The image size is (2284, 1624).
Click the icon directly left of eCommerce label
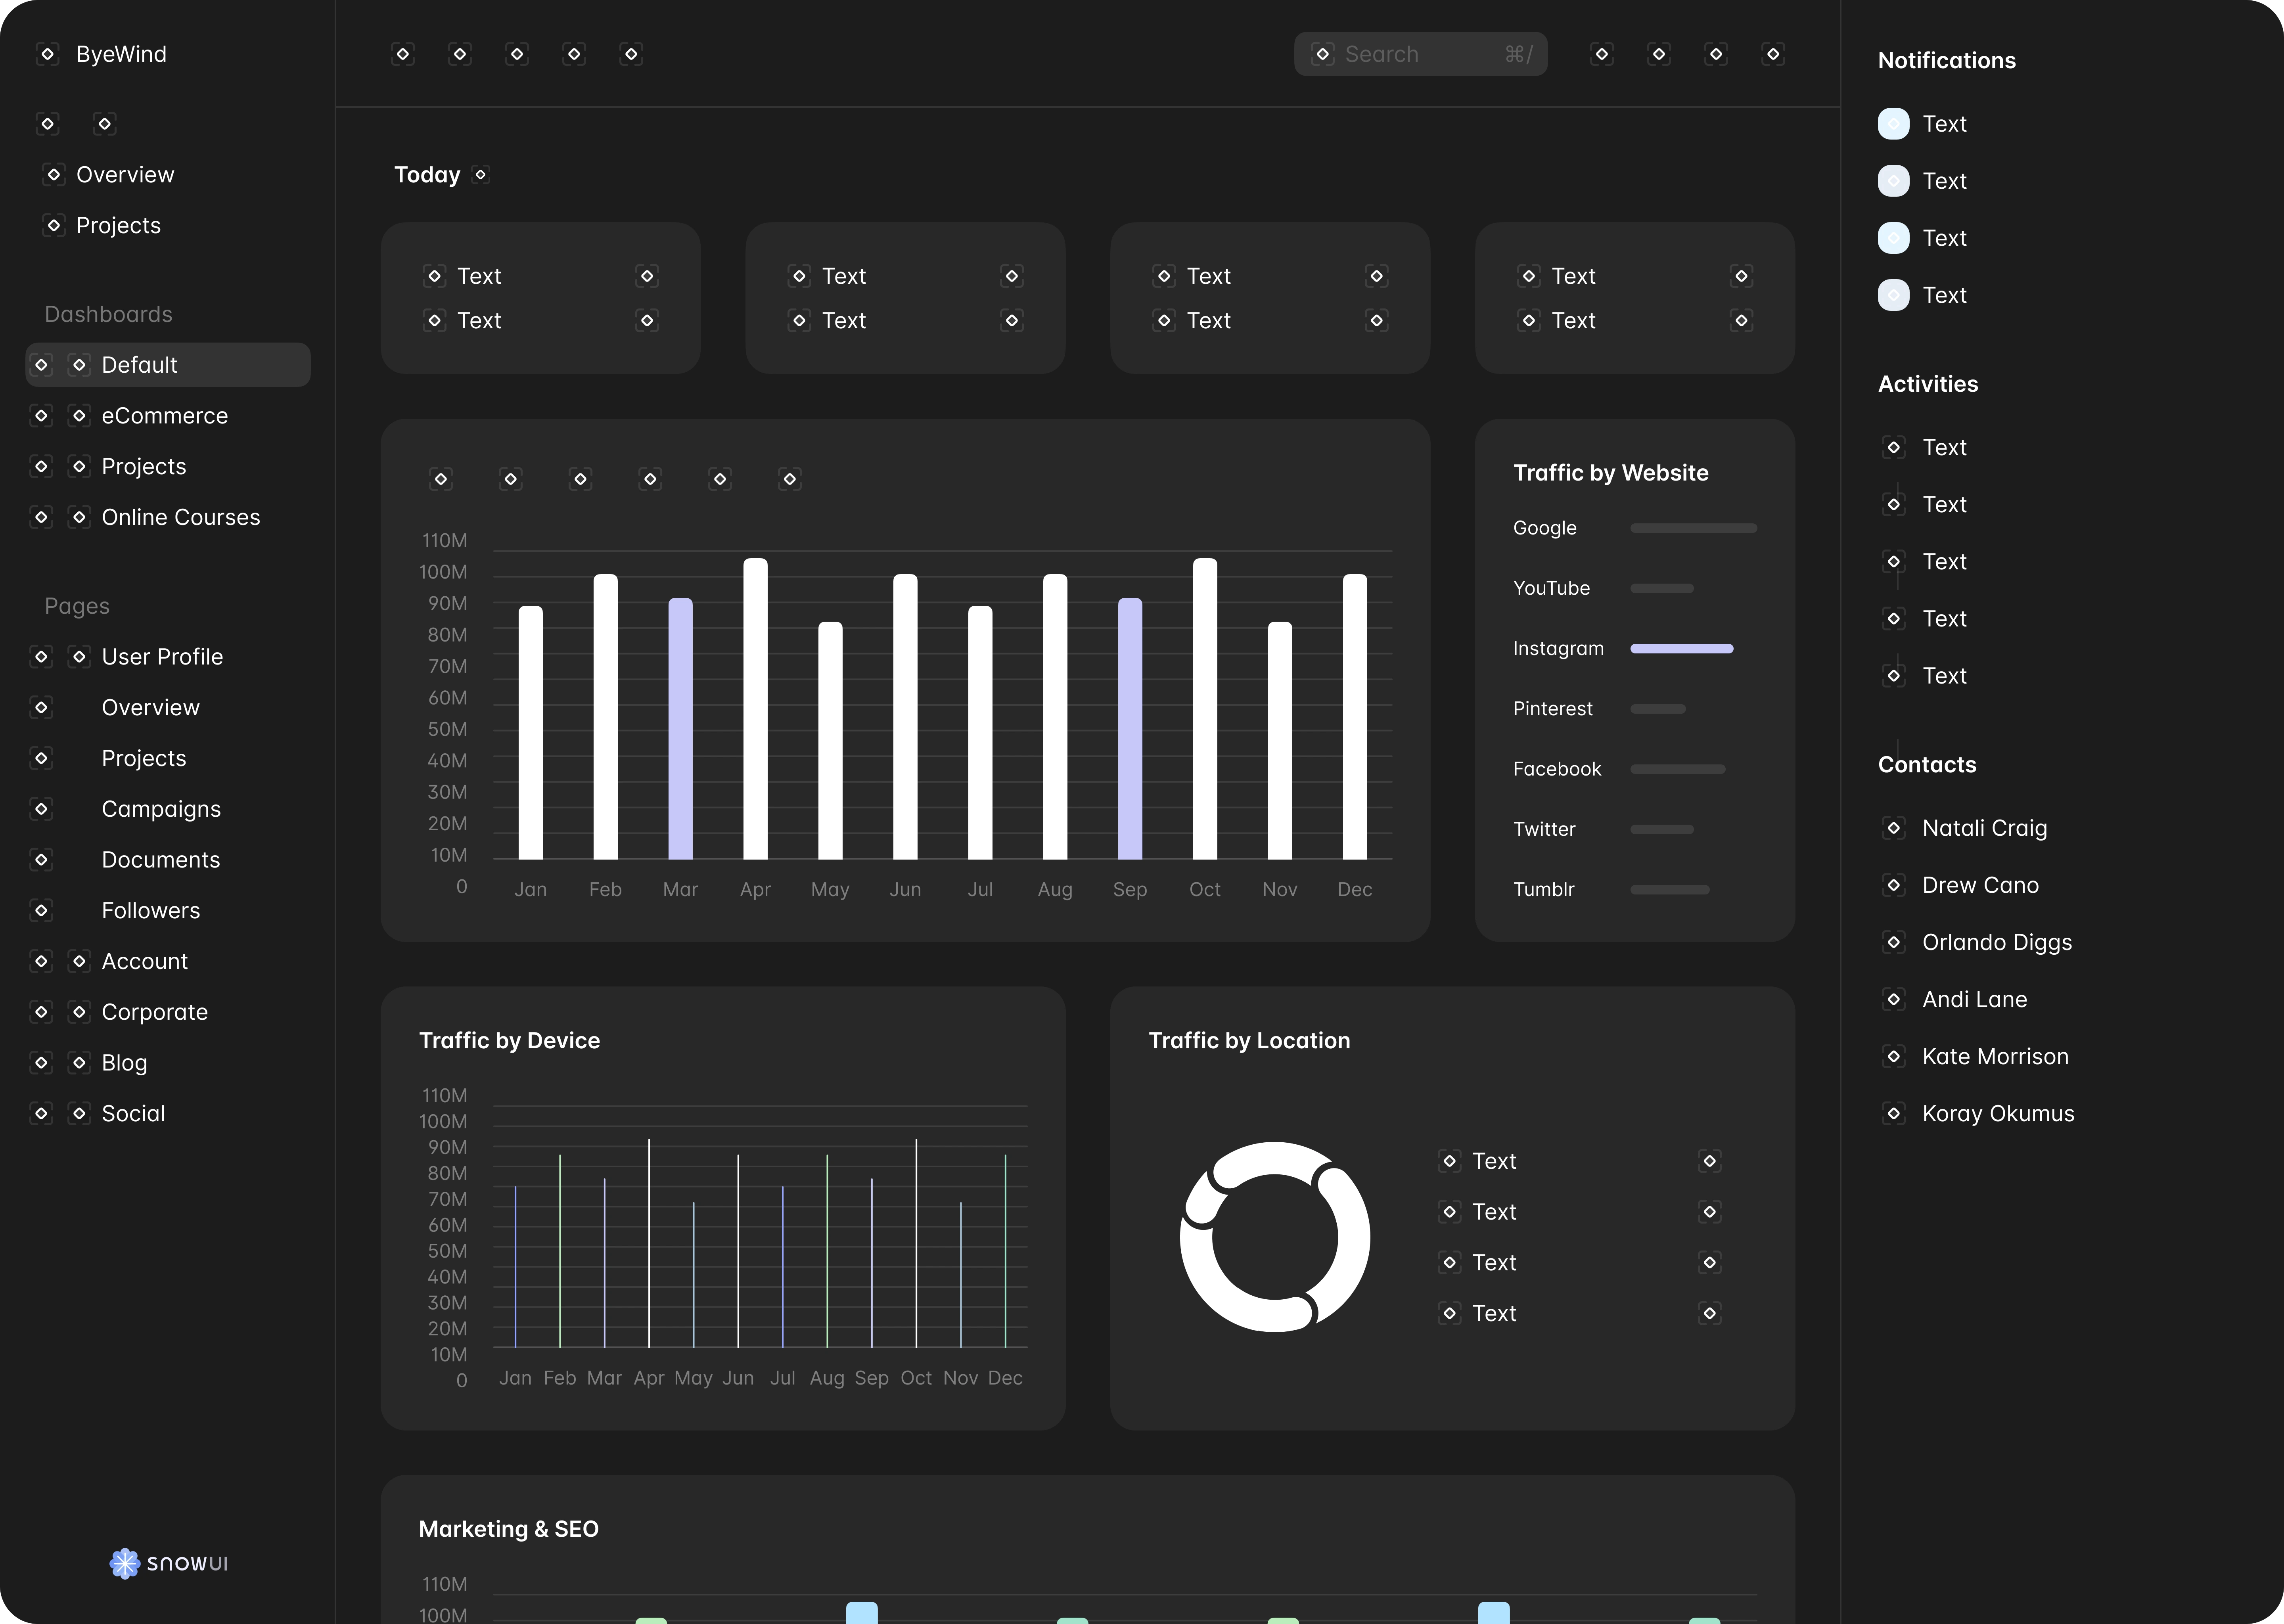(79, 416)
